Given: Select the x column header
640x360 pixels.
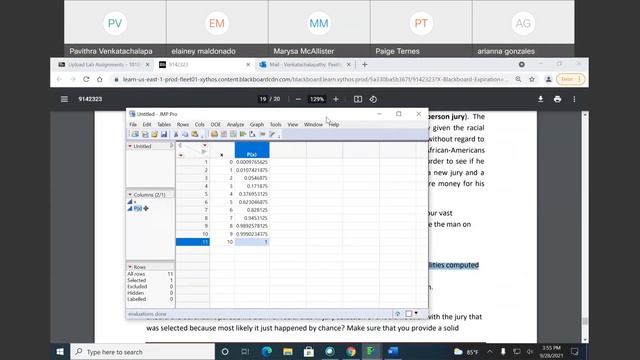Looking at the screenshot, I should pos(222,150).
